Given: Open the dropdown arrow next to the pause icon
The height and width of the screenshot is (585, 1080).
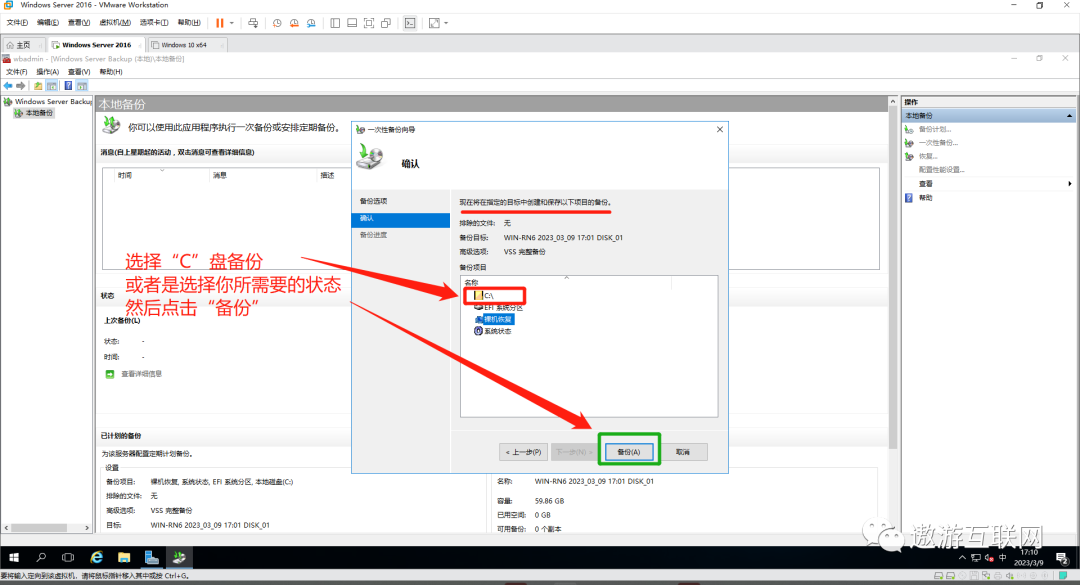Looking at the screenshot, I should [x=231, y=23].
